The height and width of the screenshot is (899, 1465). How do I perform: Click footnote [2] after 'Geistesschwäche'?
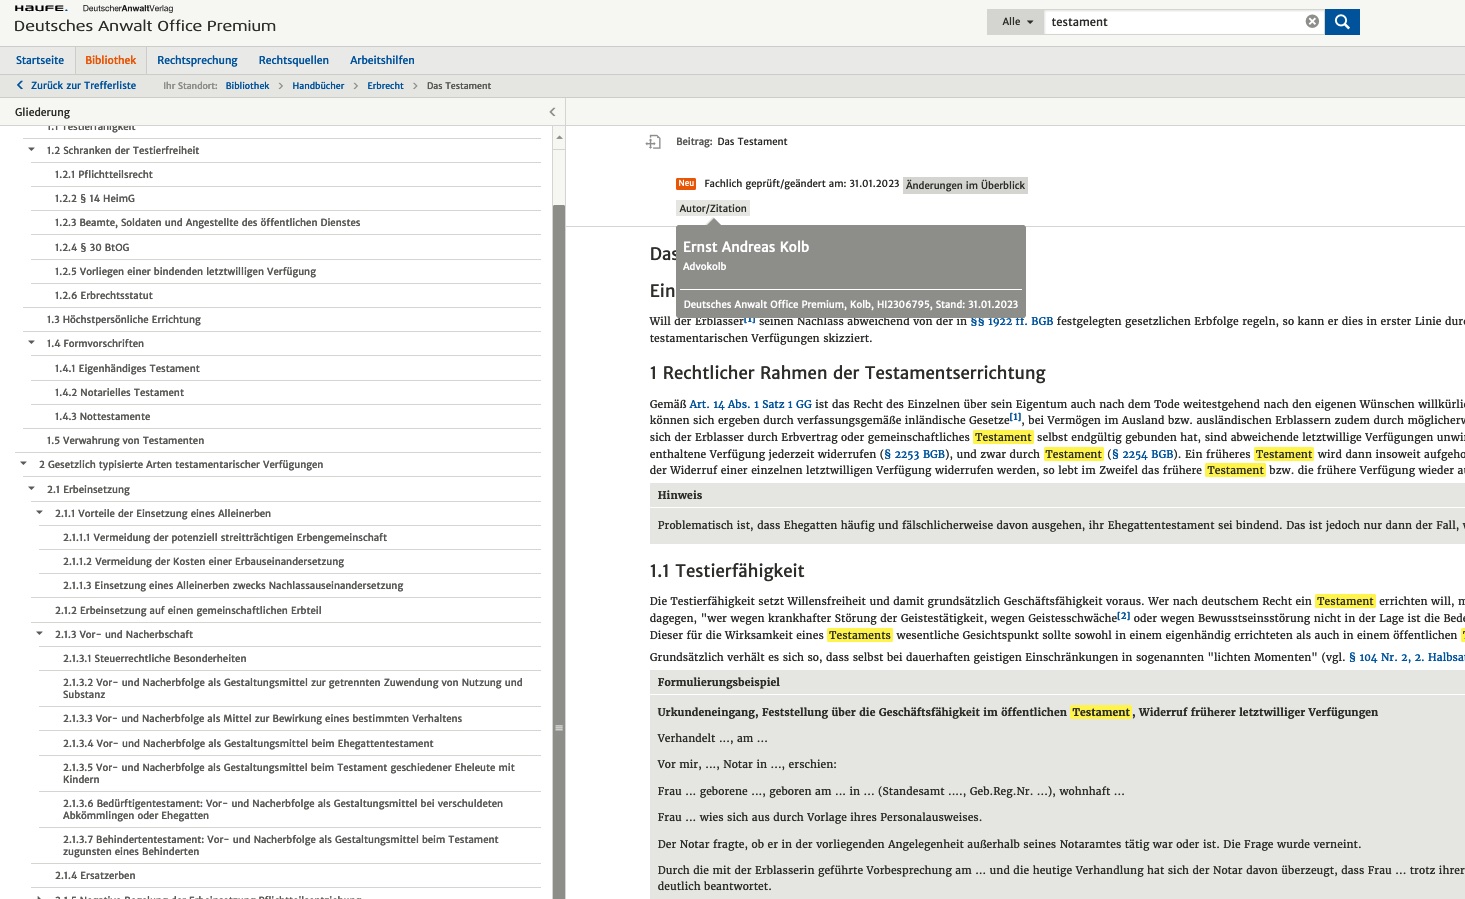[x=1124, y=615]
